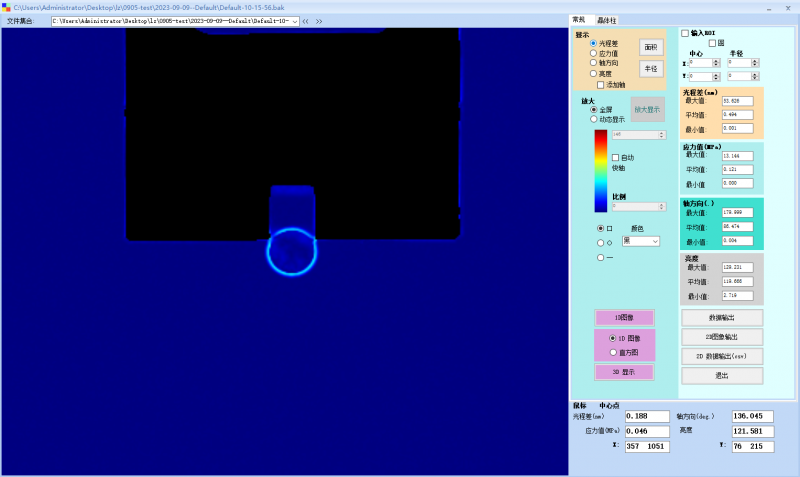Viewport: 800px width, 477px height.
Task: Click the 2D图像输出 button
Action: coord(722,337)
